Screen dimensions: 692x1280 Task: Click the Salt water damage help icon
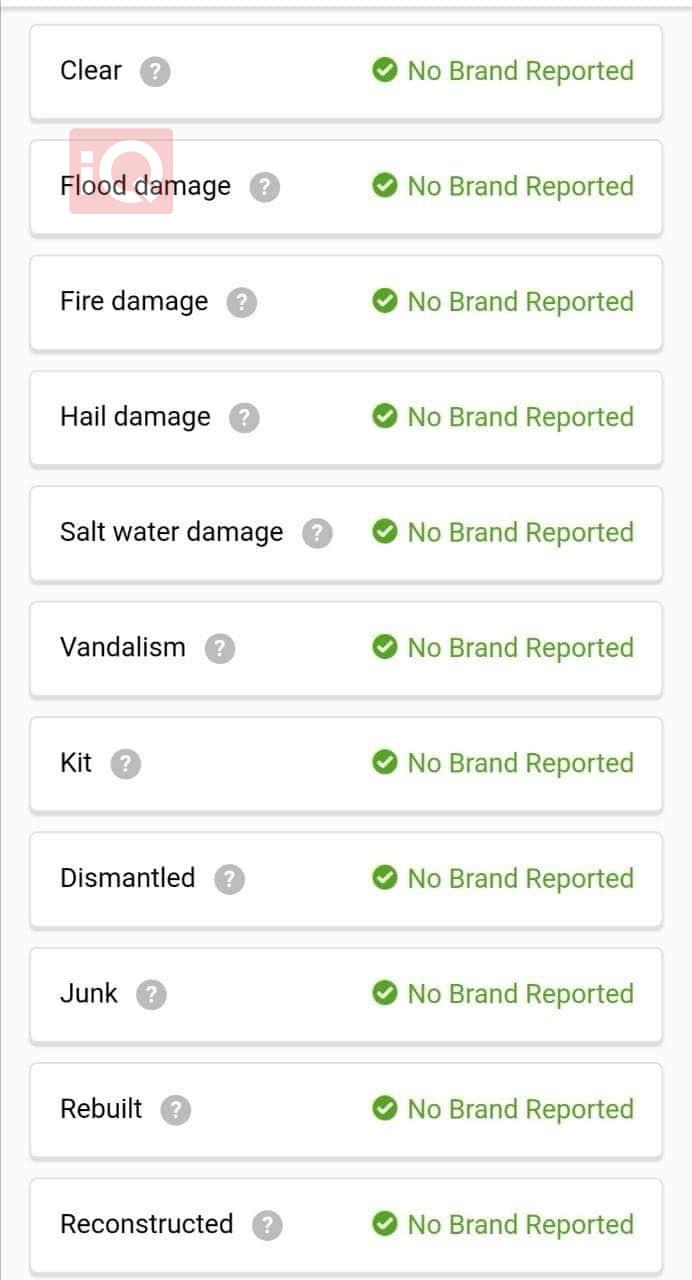pyautogui.click(x=317, y=533)
